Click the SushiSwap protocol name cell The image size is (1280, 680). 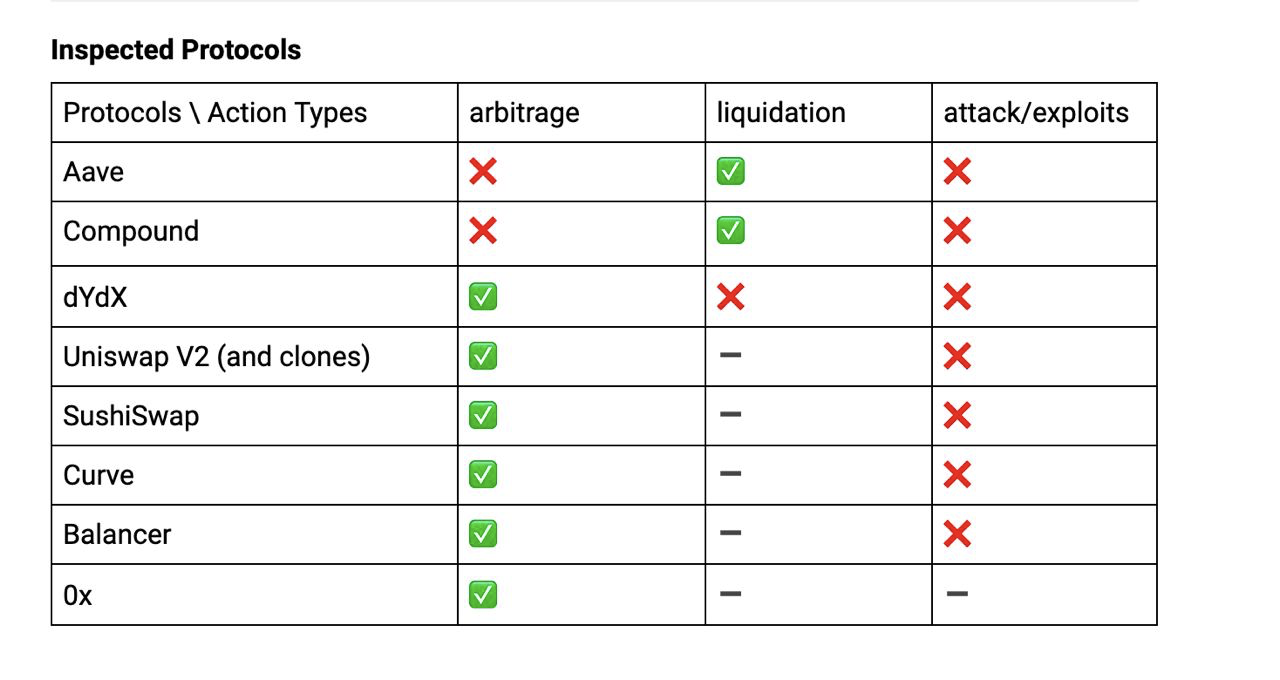131,416
